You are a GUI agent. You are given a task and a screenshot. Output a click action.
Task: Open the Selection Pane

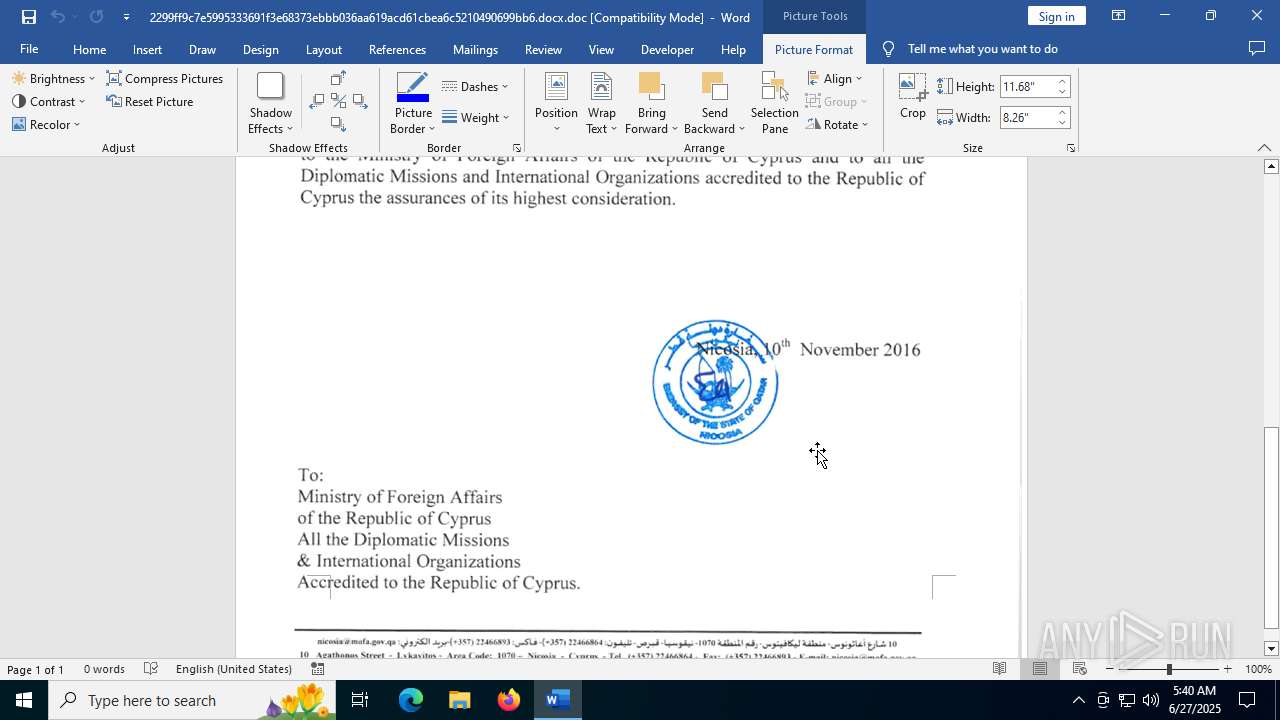pyautogui.click(x=775, y=103)
